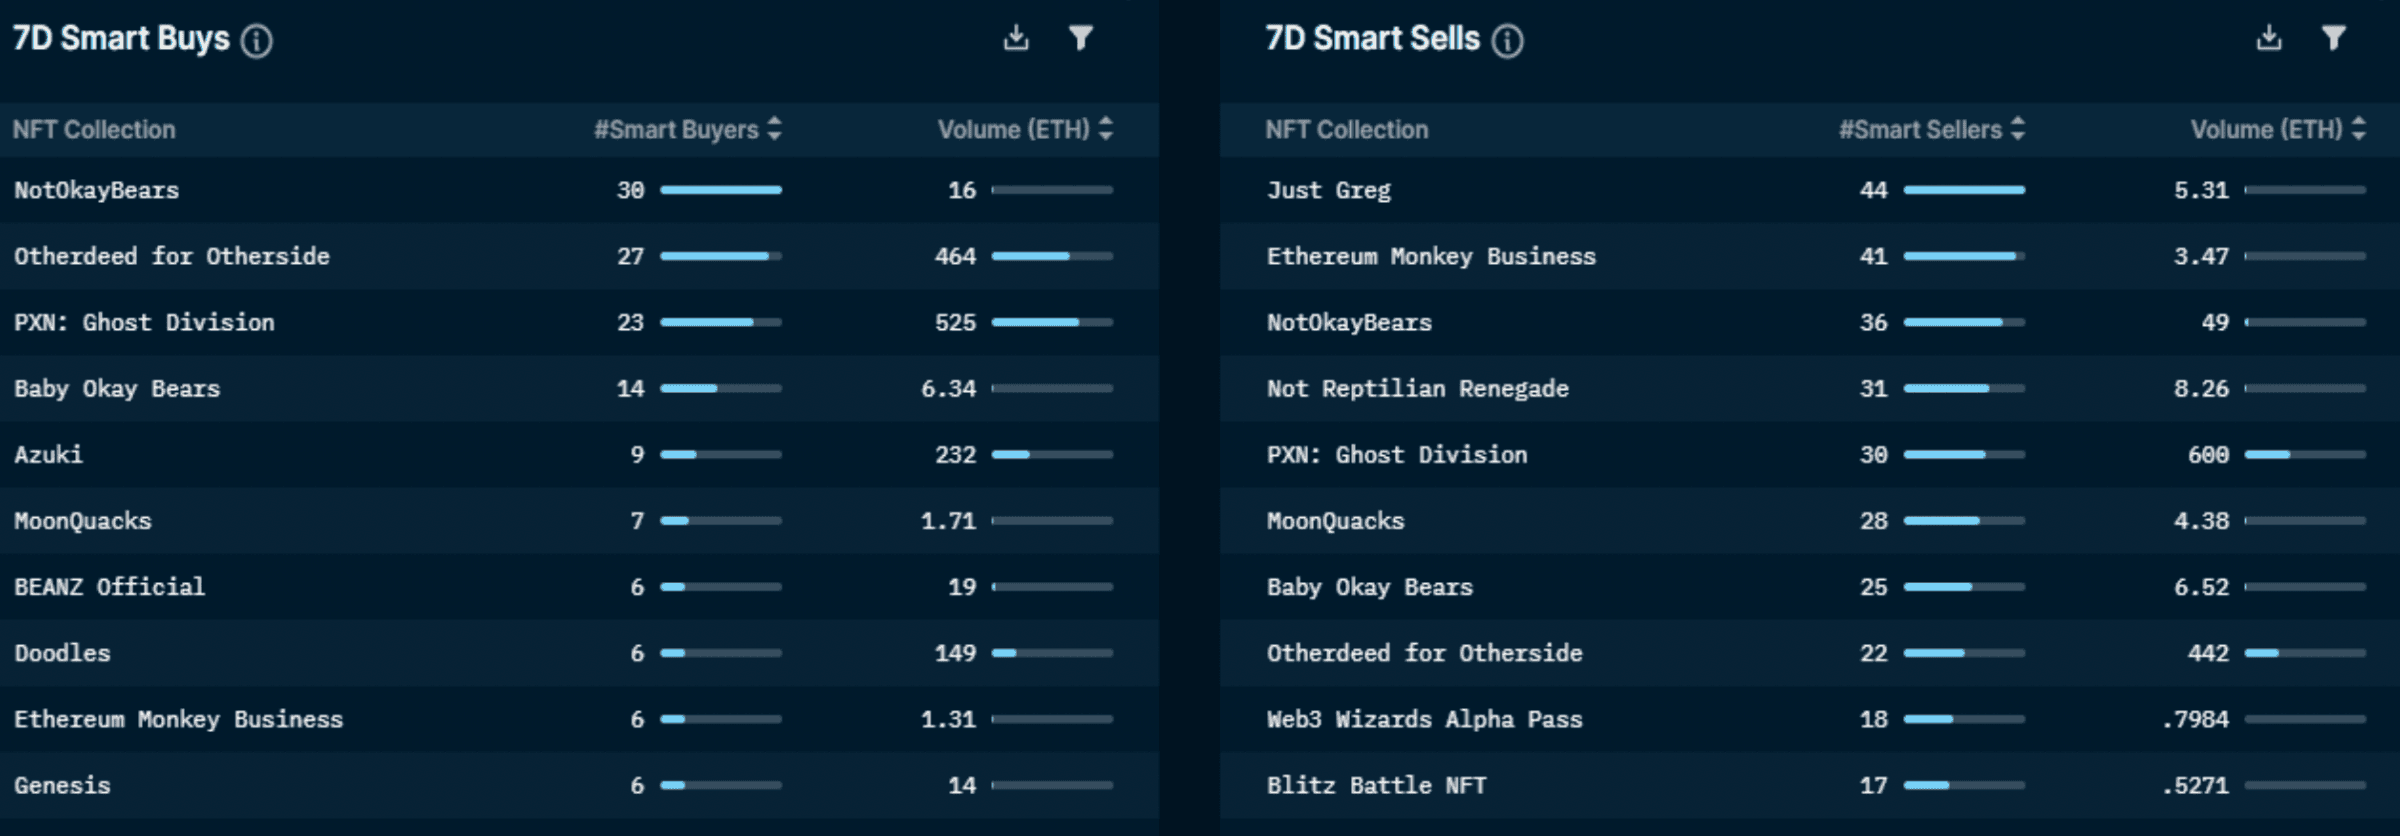Open Otherdeed for Otherside in Smart Sells

point(1424,652)
